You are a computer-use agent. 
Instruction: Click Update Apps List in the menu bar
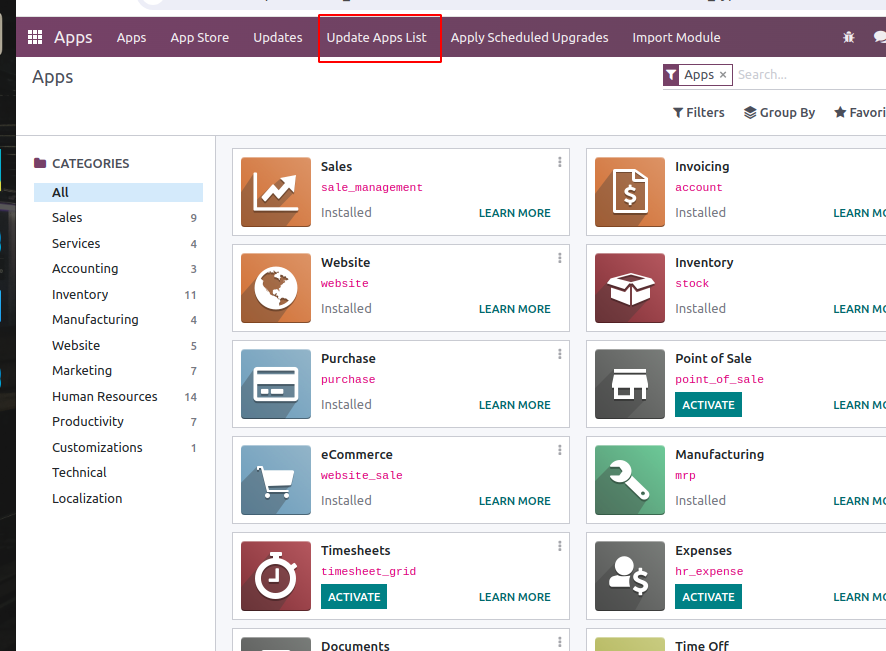[376, 37]
